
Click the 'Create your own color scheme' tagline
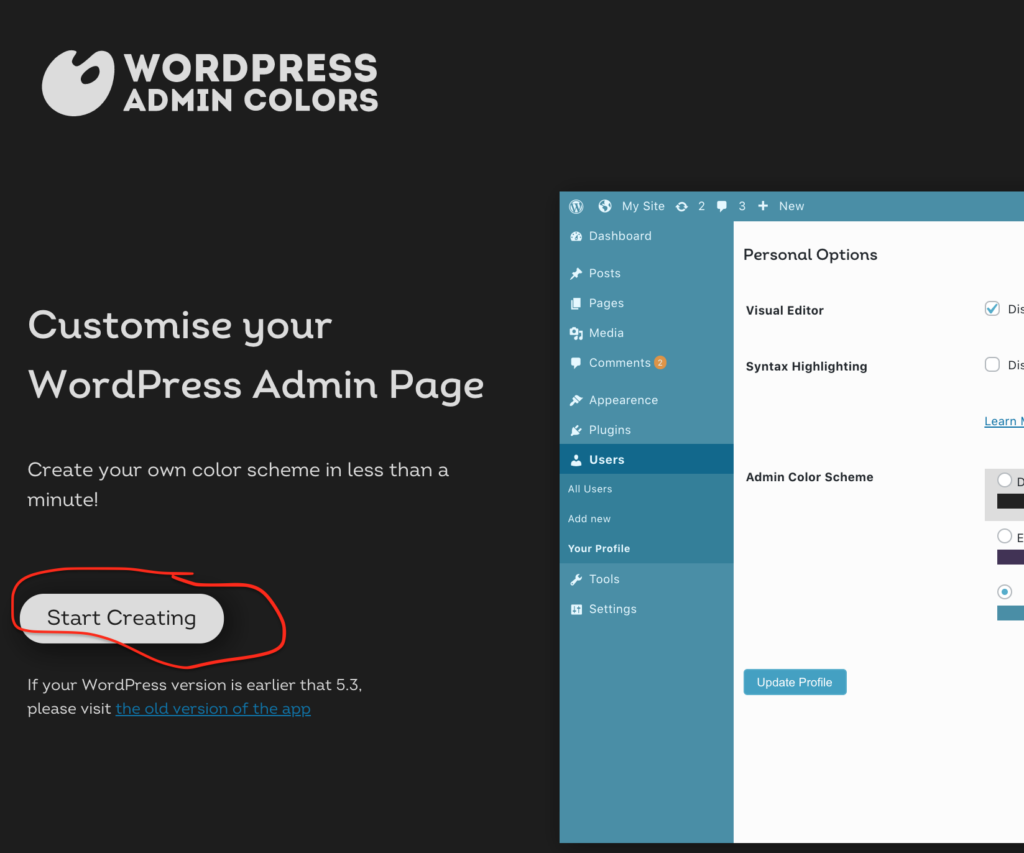point(238,485)
